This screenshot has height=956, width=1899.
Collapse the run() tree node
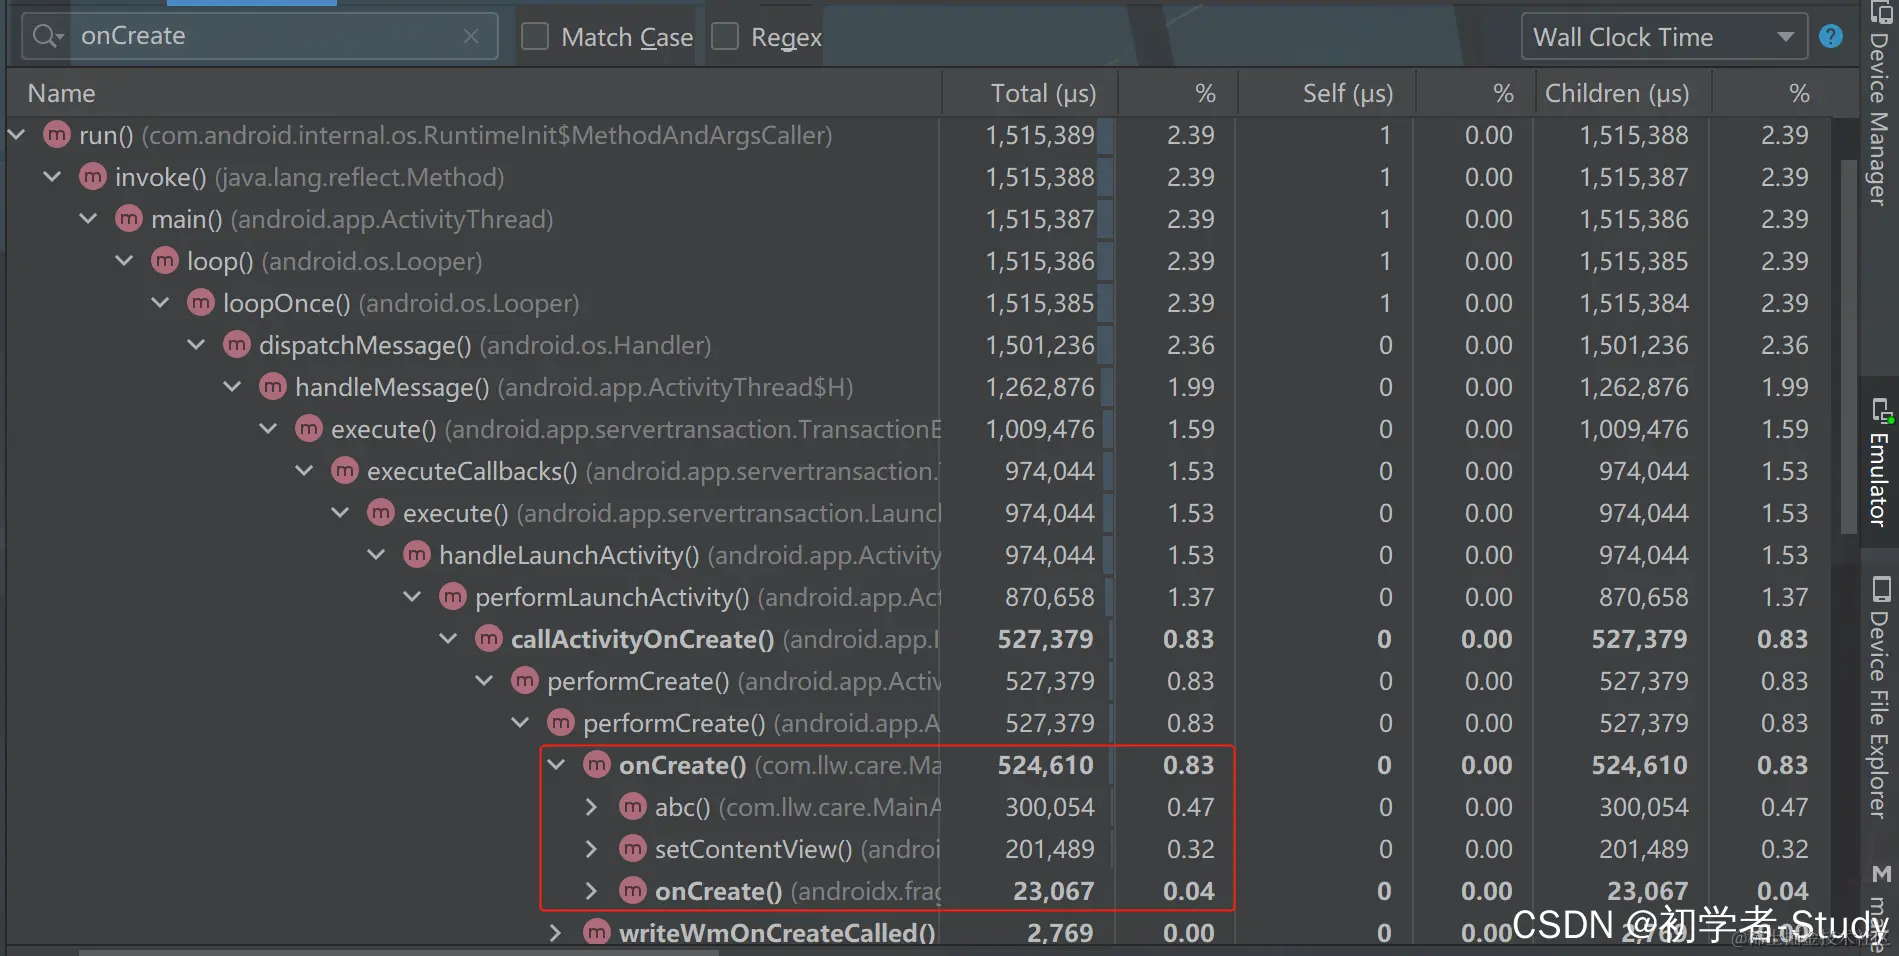pyautogui.click(x=17, y=134)
